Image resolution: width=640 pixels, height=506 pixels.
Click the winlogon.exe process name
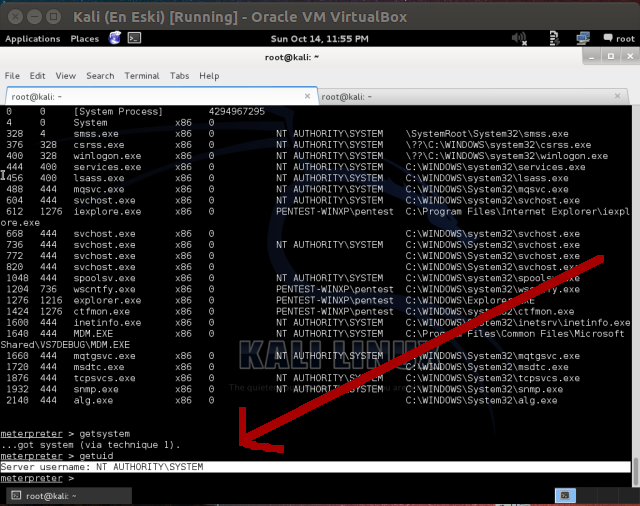pyautogui.click(x=107, y=156)
